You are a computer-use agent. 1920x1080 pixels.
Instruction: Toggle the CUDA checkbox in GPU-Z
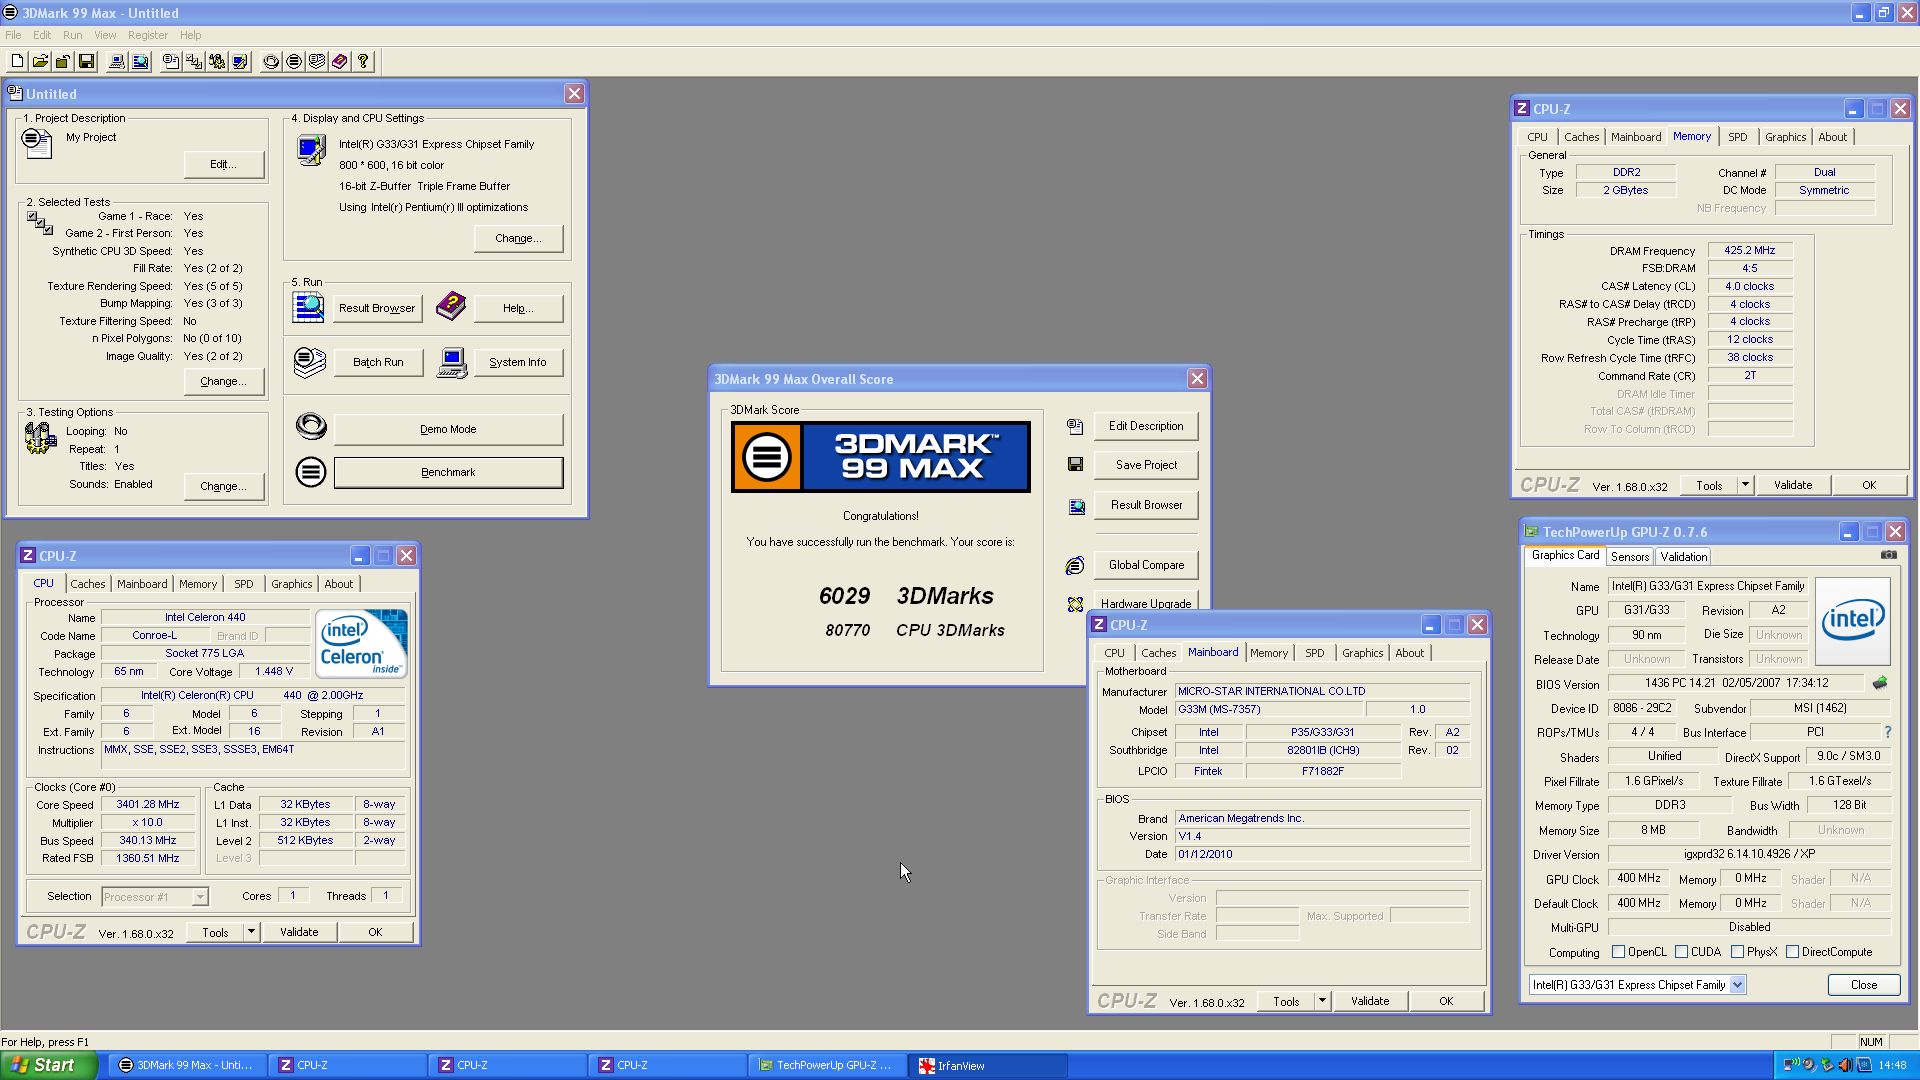[1682, 952]
